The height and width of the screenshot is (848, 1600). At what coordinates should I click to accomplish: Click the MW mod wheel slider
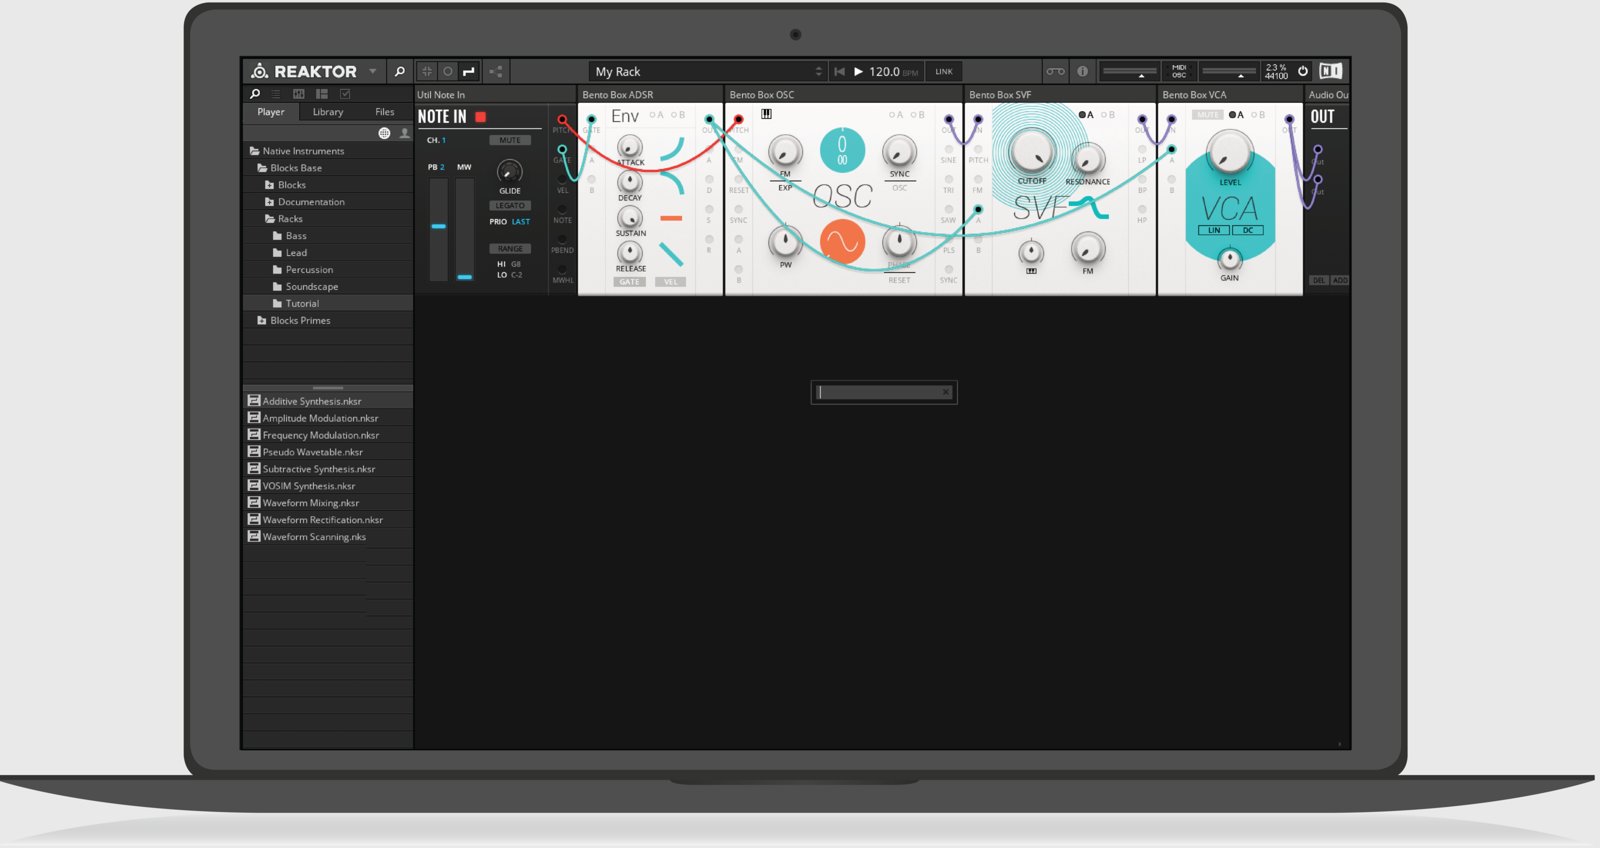click(x=465, y=230)
